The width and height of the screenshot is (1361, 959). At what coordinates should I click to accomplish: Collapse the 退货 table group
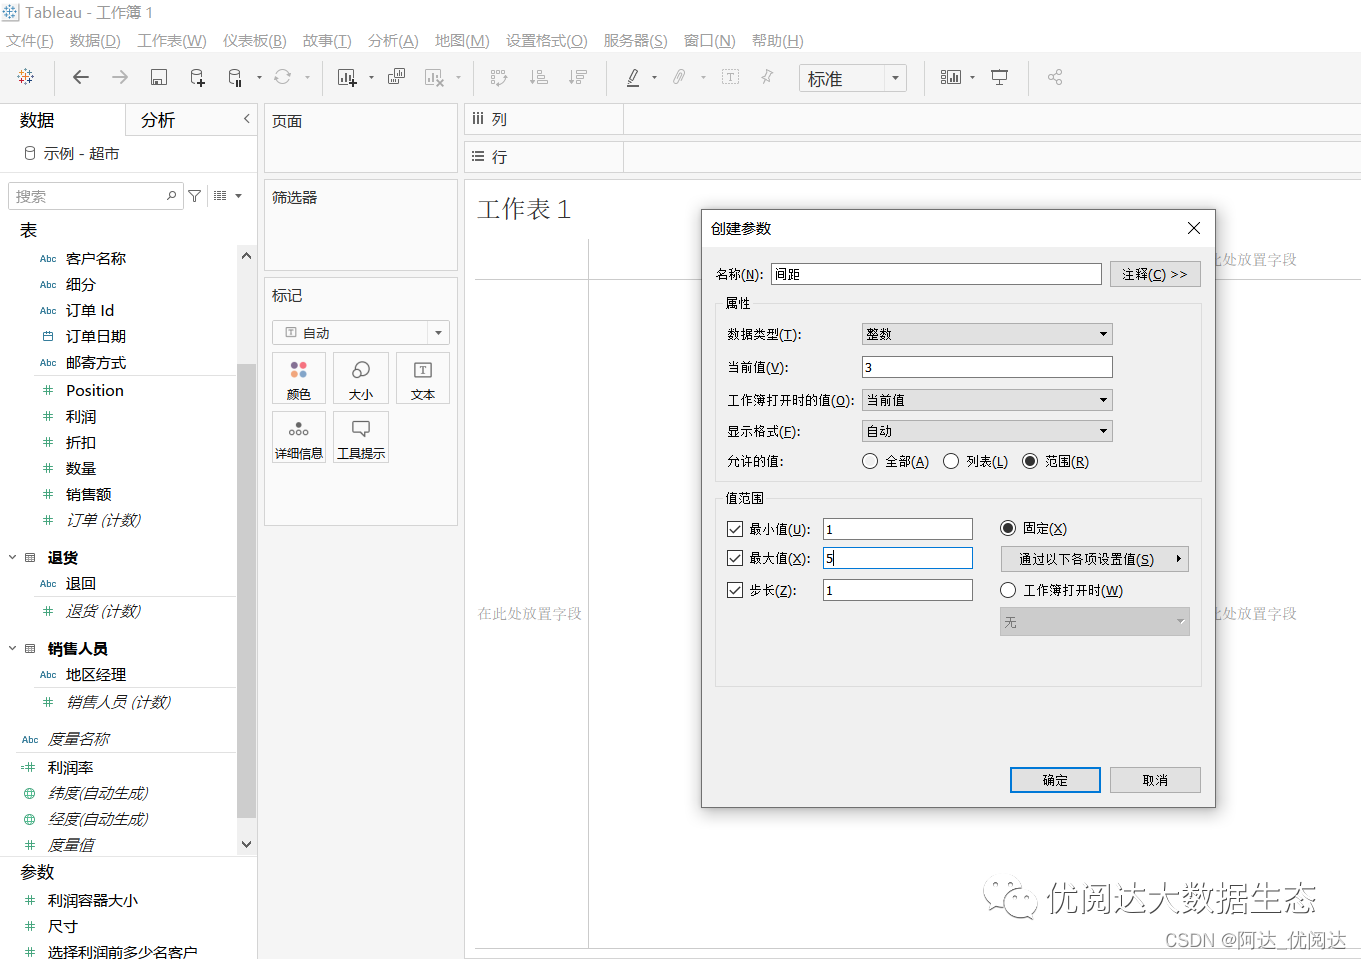[13, 557]
